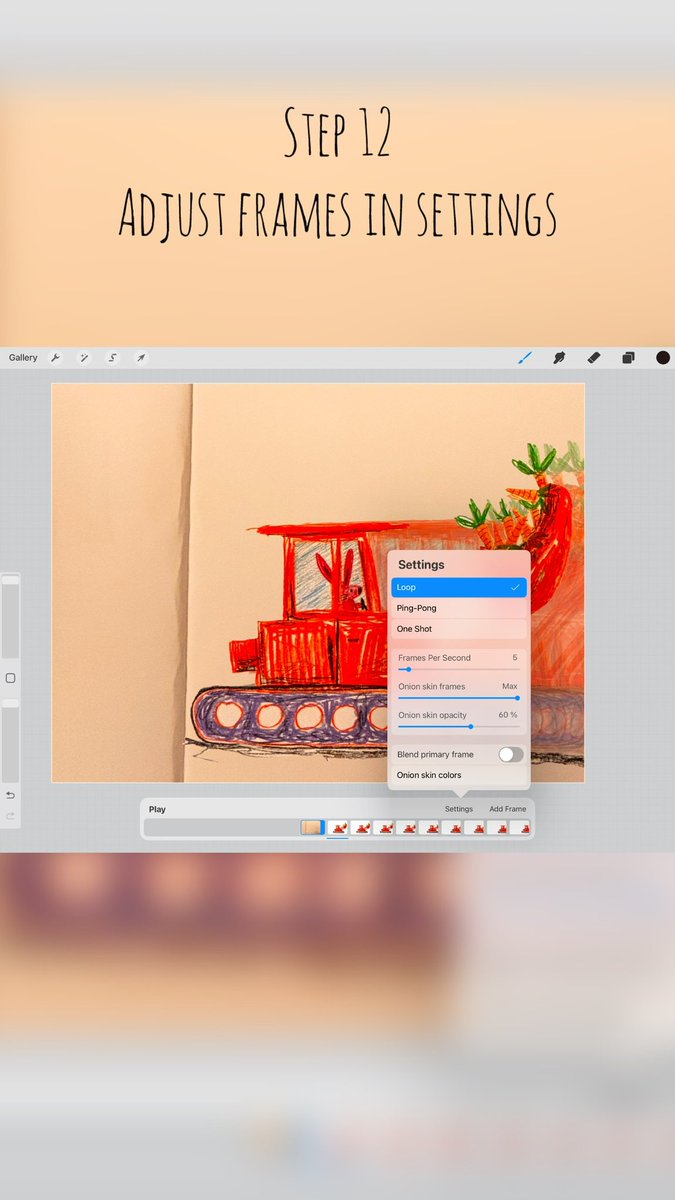Add a new animation frame
Screen dimensions: 675x1200
(x=508, y=809)
